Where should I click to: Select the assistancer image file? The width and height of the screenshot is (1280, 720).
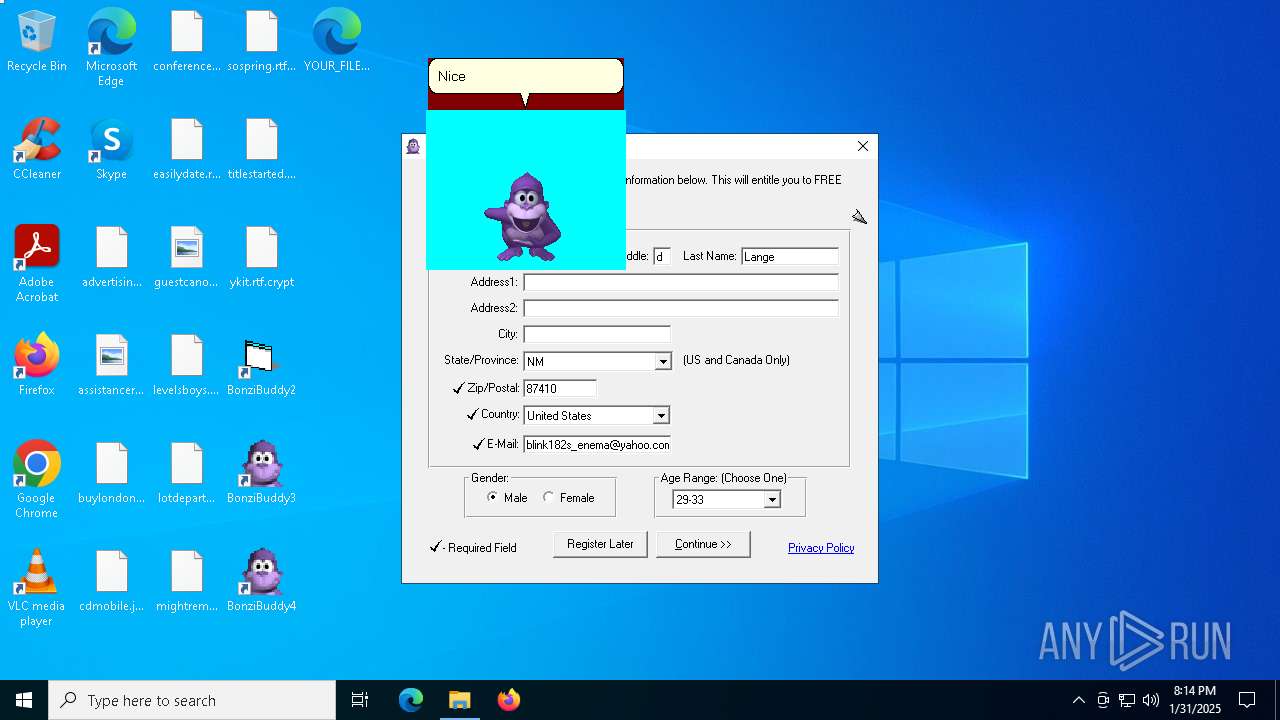112,366
